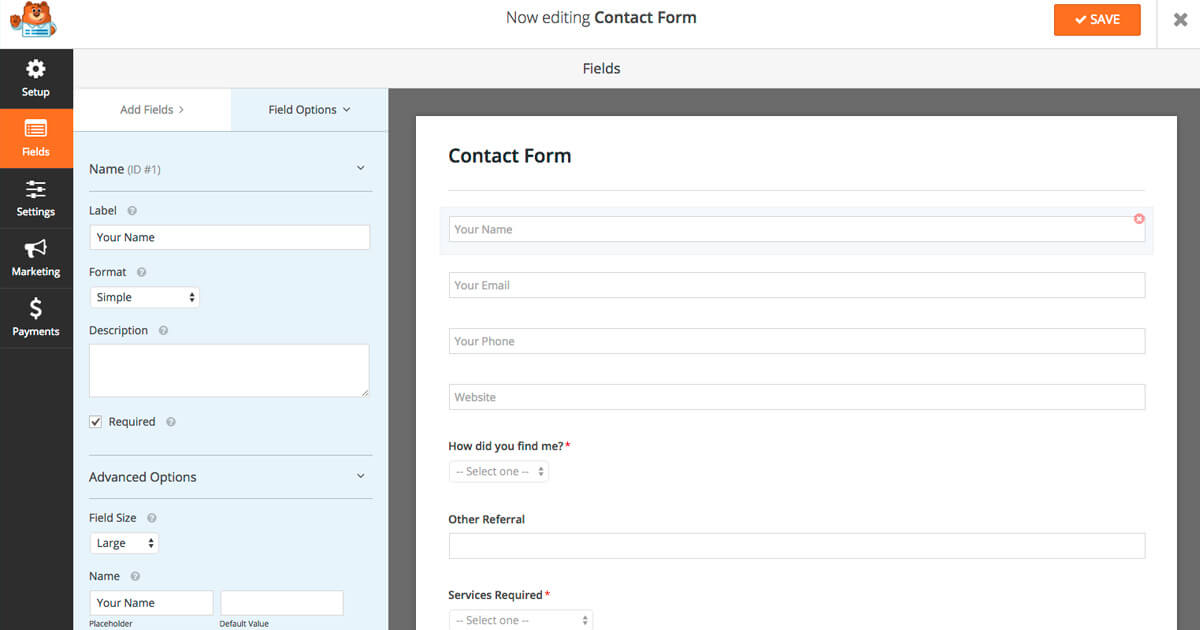Switch to the Add Fields tab
This screenshot has width=1200, height=630.
152,109
